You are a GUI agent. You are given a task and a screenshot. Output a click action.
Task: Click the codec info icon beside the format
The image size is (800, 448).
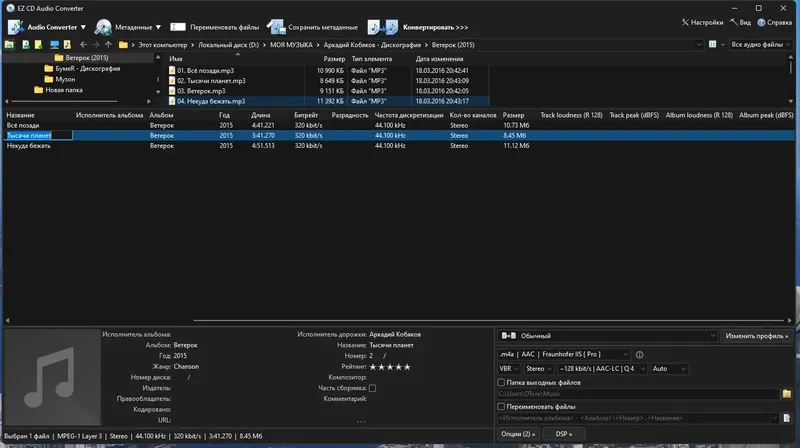[640, 354]
